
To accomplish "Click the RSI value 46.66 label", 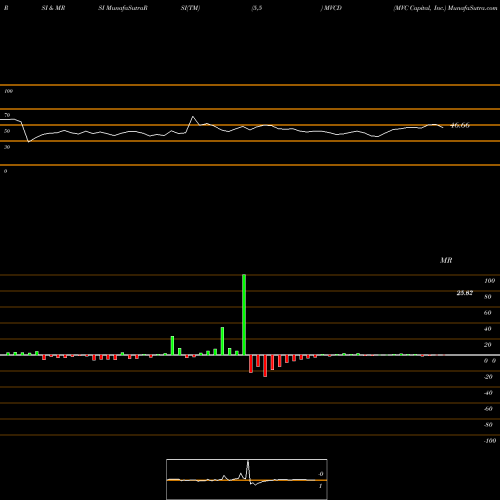I will (x=460, y=125).
